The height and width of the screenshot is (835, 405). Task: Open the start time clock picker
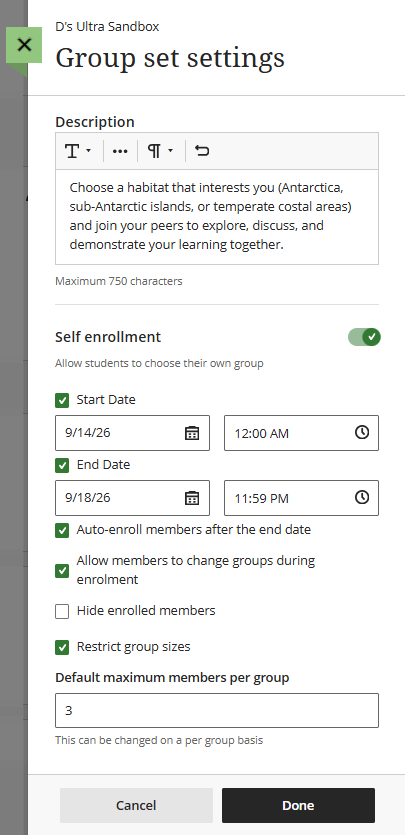pyautogui.click(x=362, y=432)
